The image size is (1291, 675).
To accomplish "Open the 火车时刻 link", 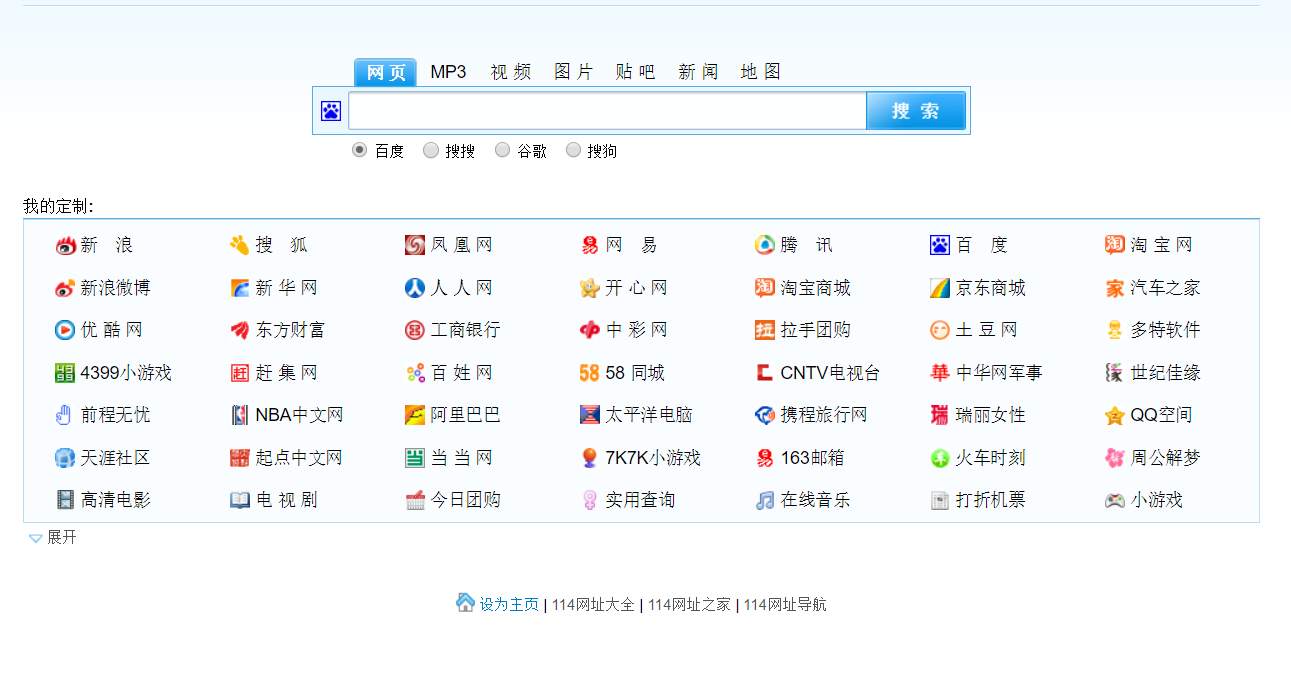I will click(x=991, y=458).
